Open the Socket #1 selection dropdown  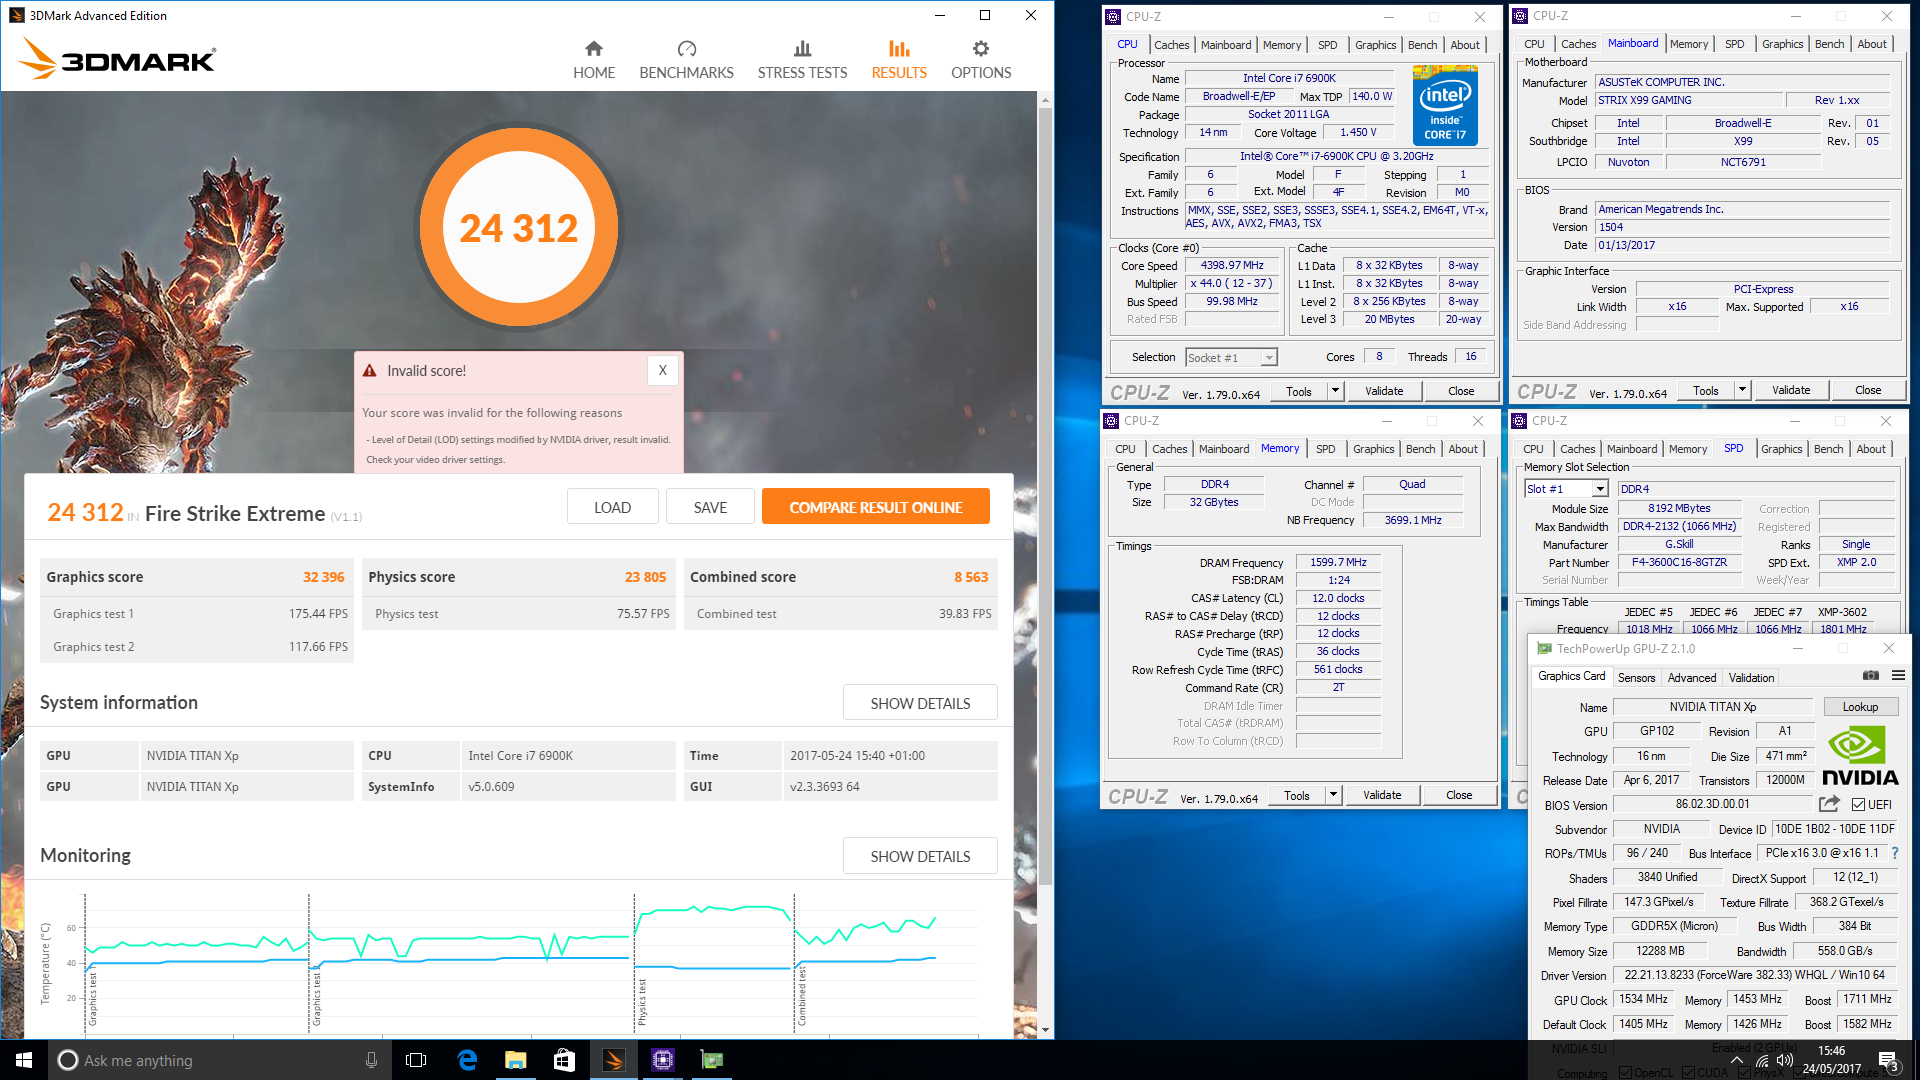(x=1232, y=358)
